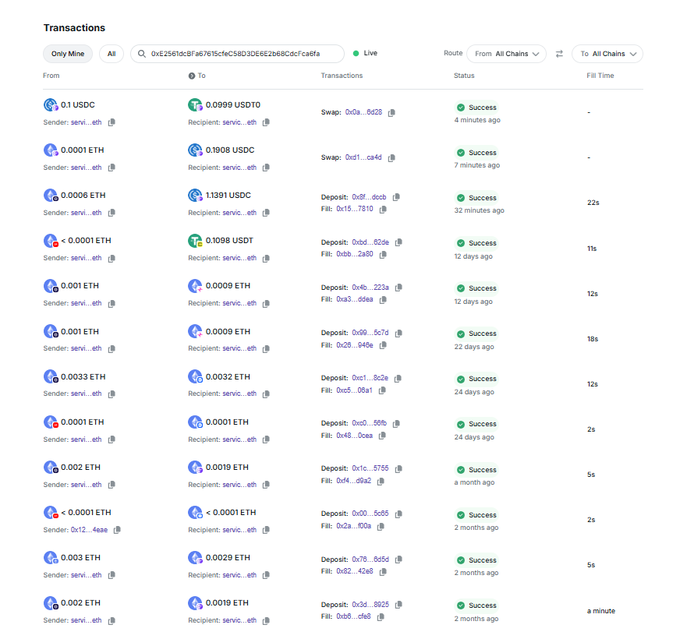Screen dimensions: 680x639
Task: Switch to the All transactions filter
Action: (x=111, y=54)
